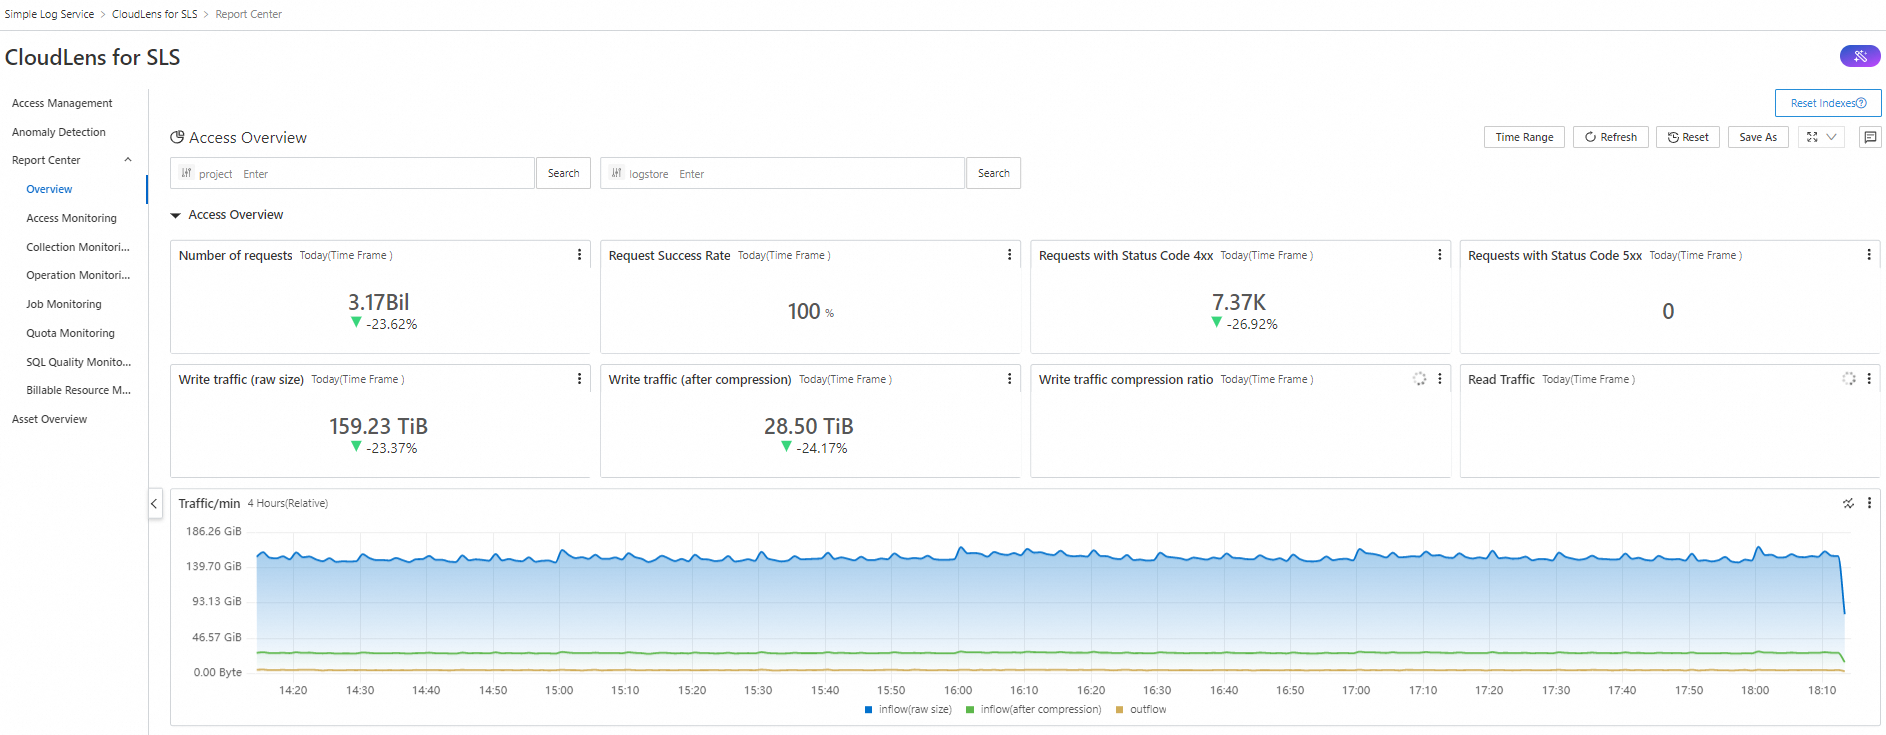The height and width of the screenshot is (735, 1886).
Task: Open the comments panel icon
Action: point(1870,137)
